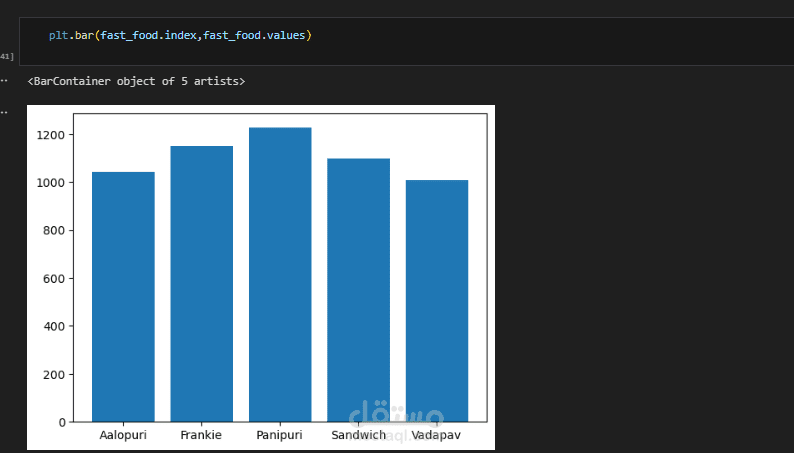Image resolution: width=794 pixels, height=453 pixels.
Task: Click the BarContainer output text
Action: [x=136, y=80]
